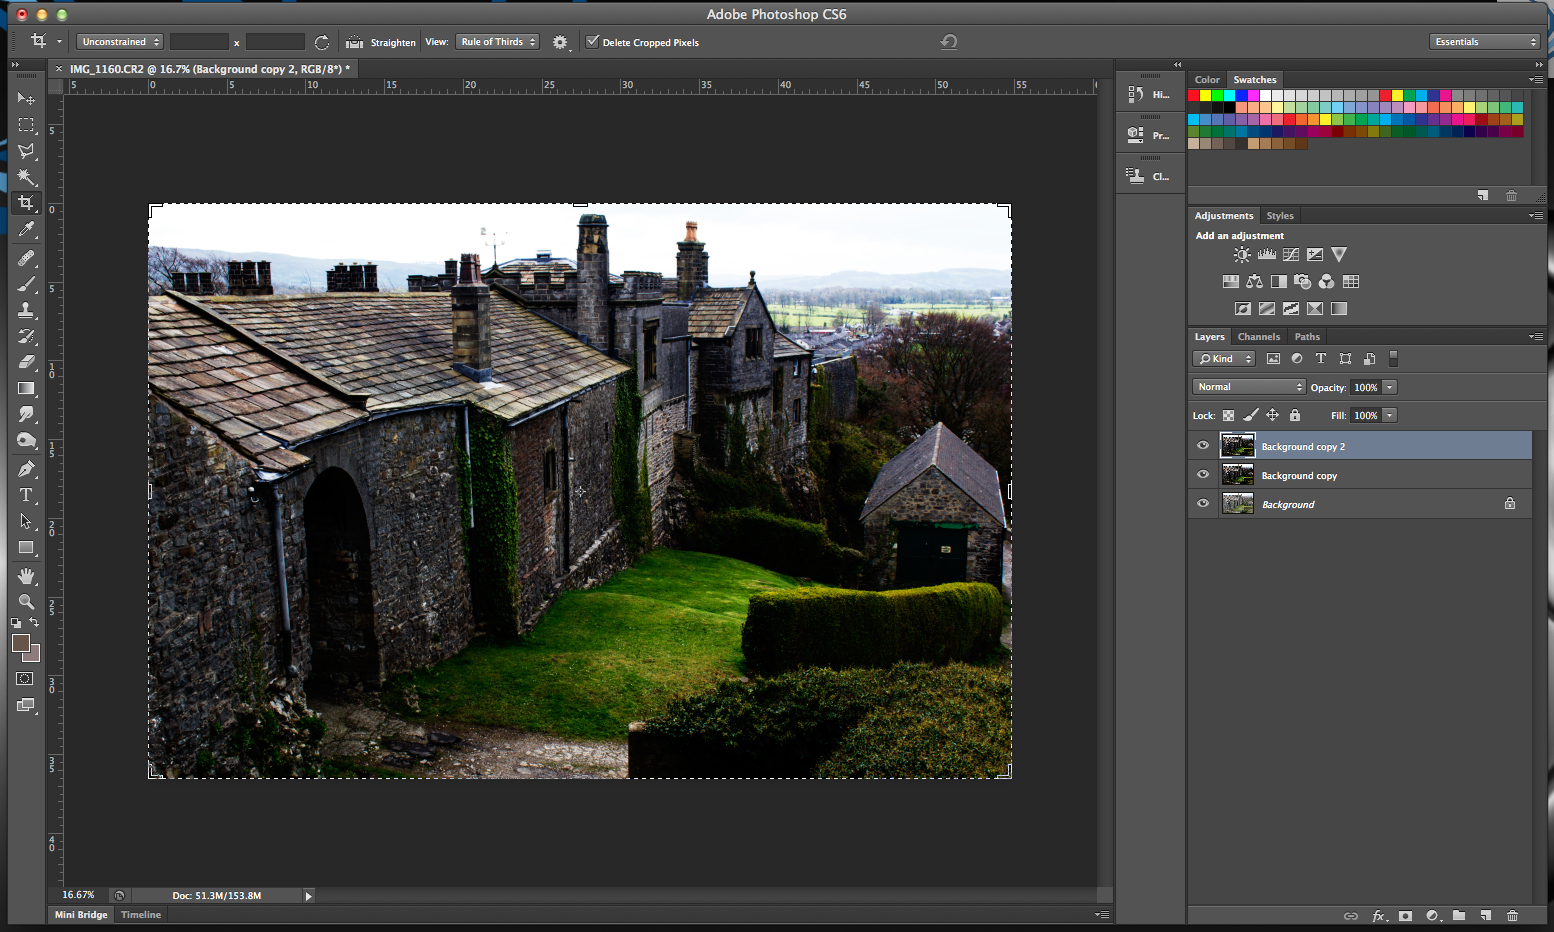The height and width of the screenshot is (932, 1554).
Task: Select the Eyedropper tool
Action: coord(26,229)
